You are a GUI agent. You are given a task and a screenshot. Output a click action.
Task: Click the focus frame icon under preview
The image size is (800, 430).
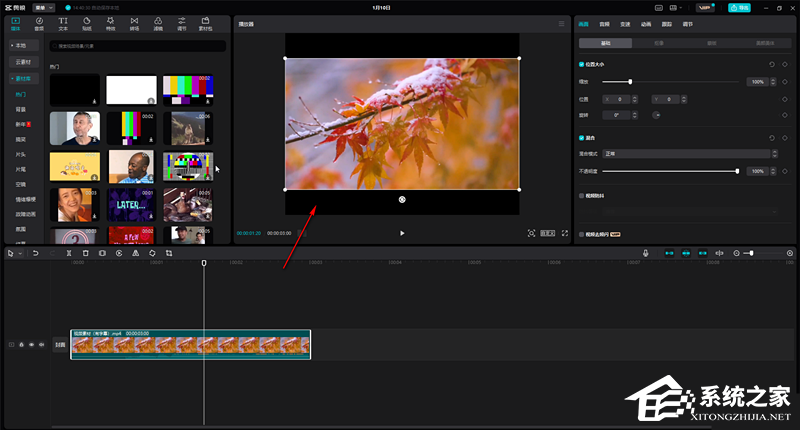(531, 233)
